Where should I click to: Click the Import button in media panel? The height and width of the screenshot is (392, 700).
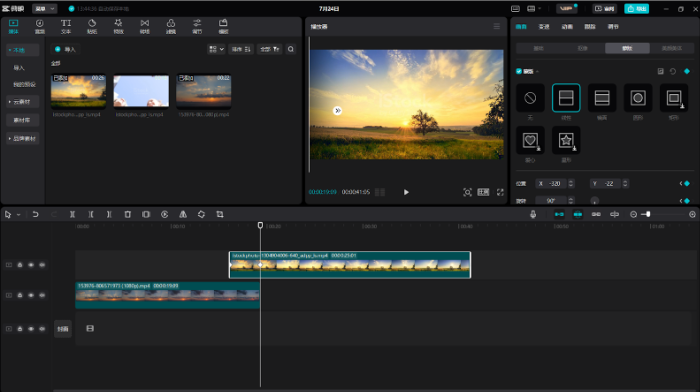click(x=65, y=49)
